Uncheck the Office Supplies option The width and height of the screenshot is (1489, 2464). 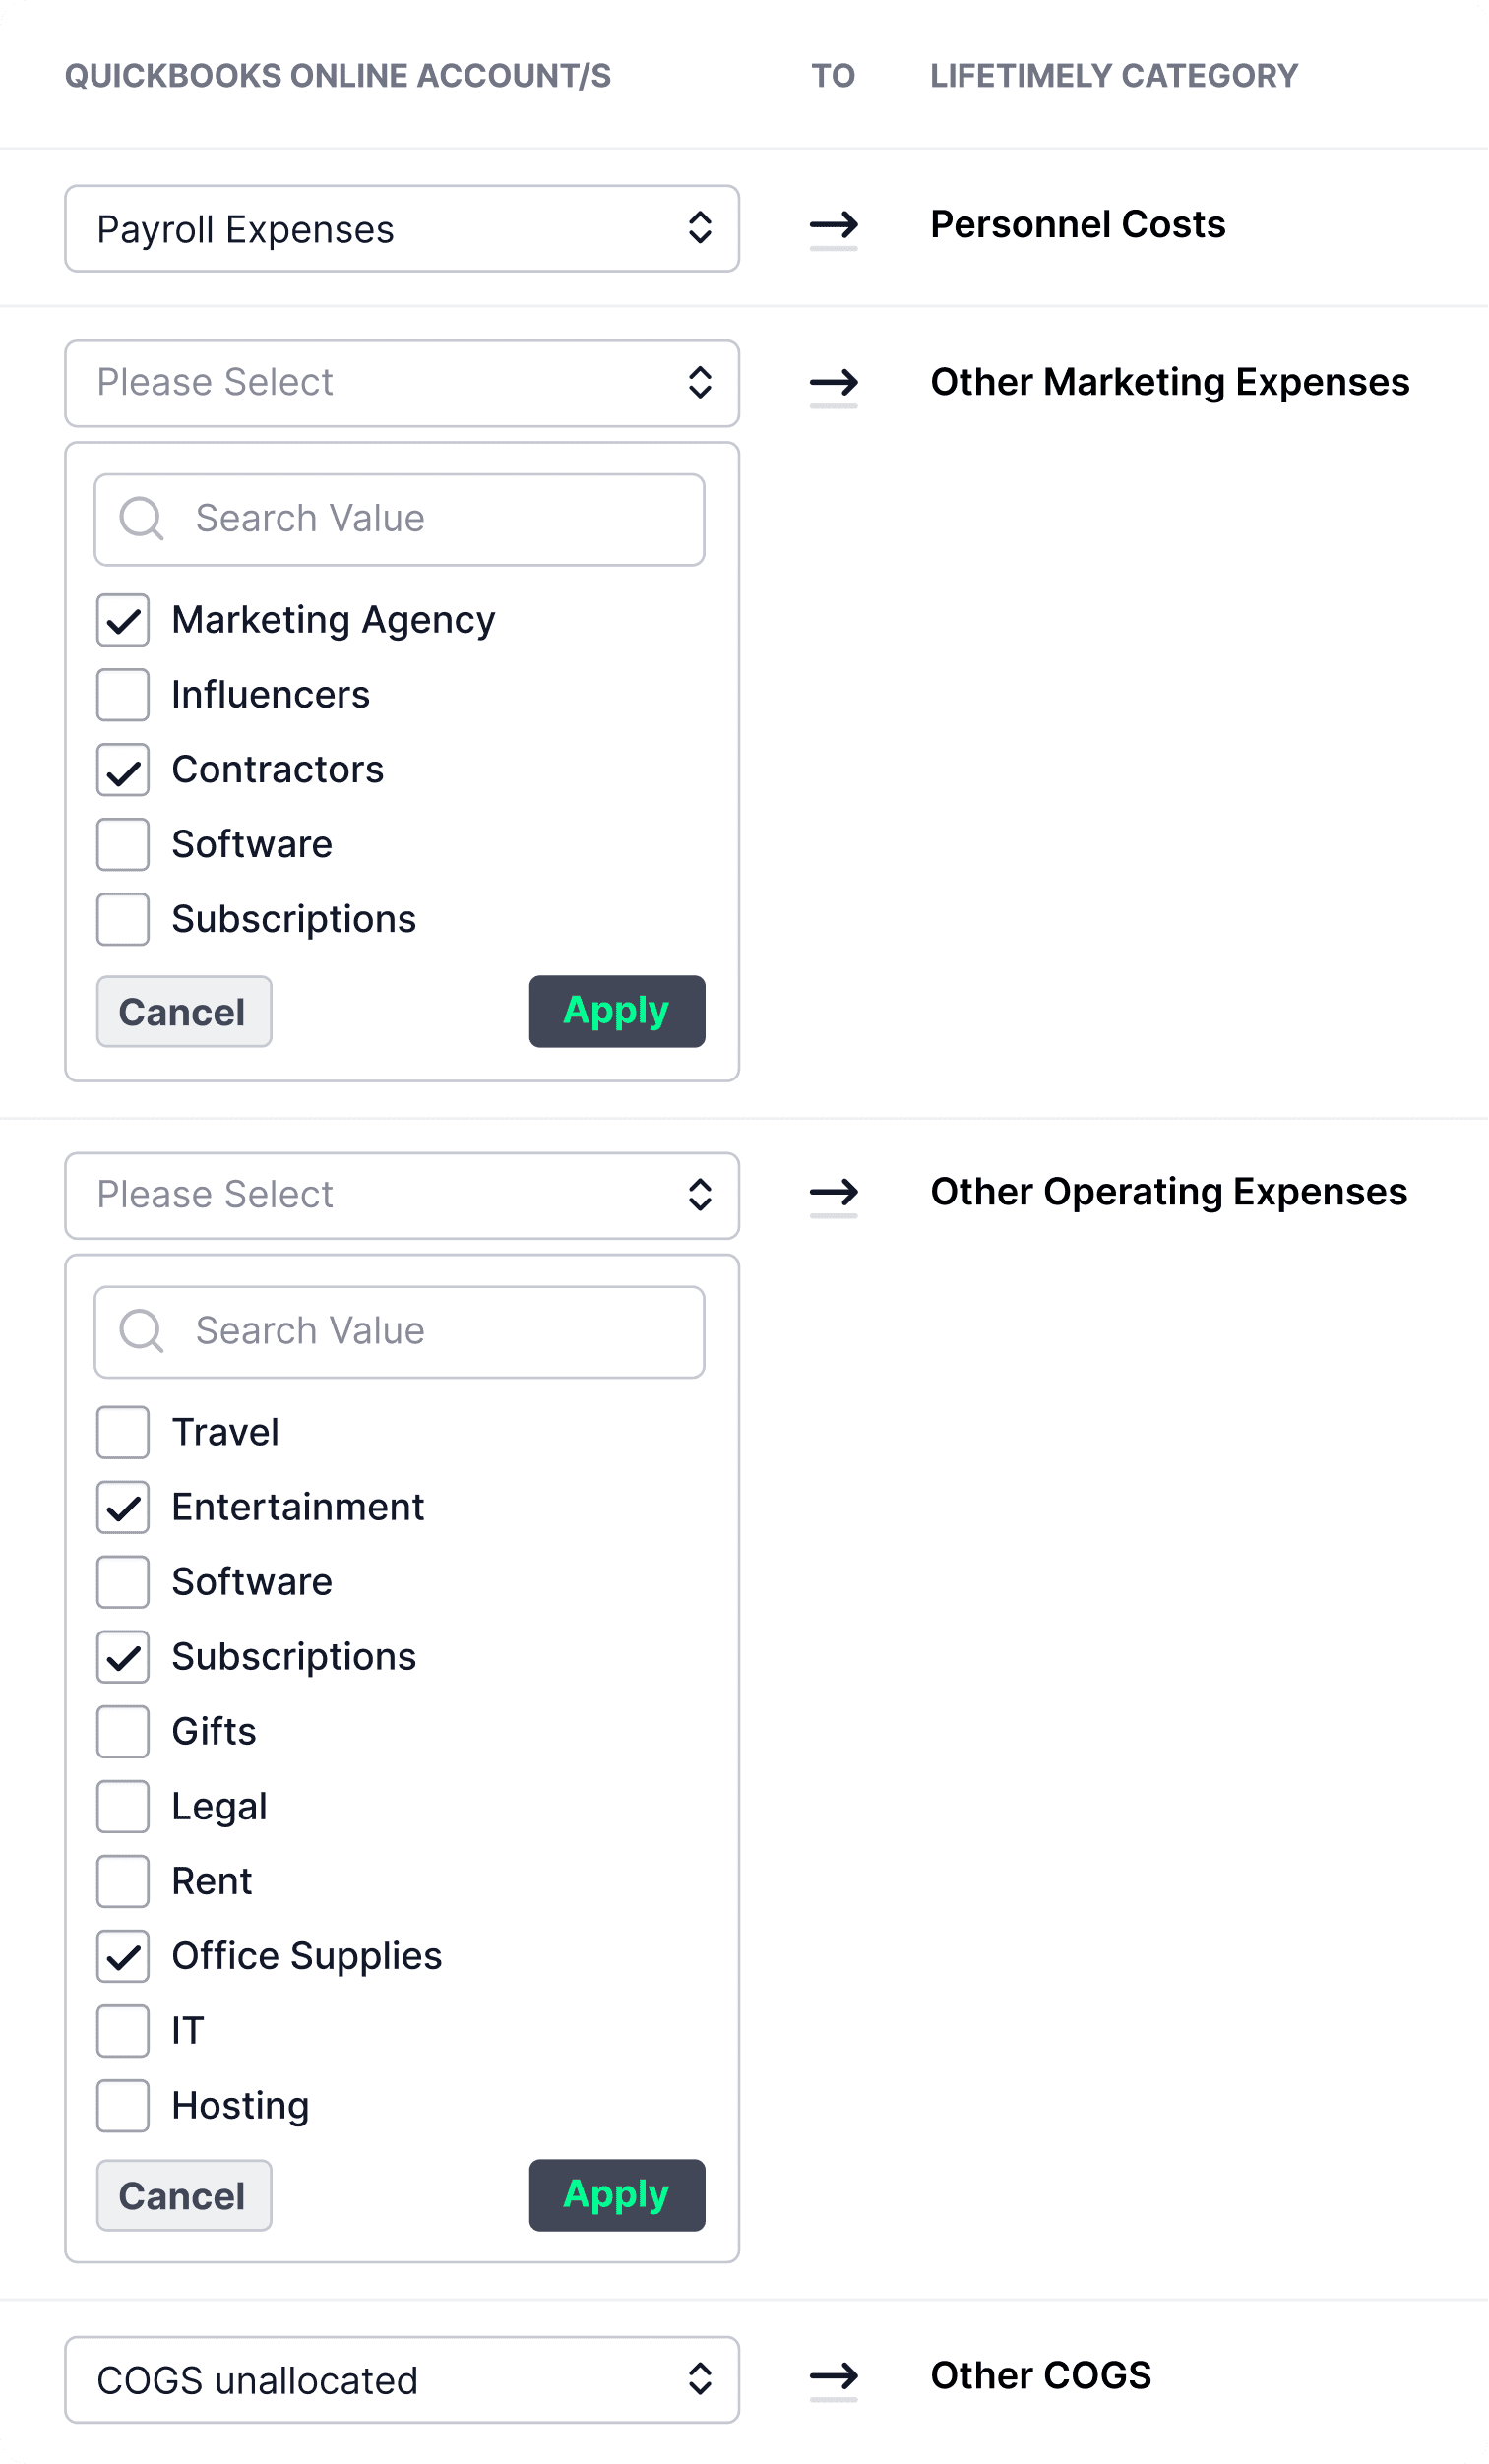(123, 1956)
